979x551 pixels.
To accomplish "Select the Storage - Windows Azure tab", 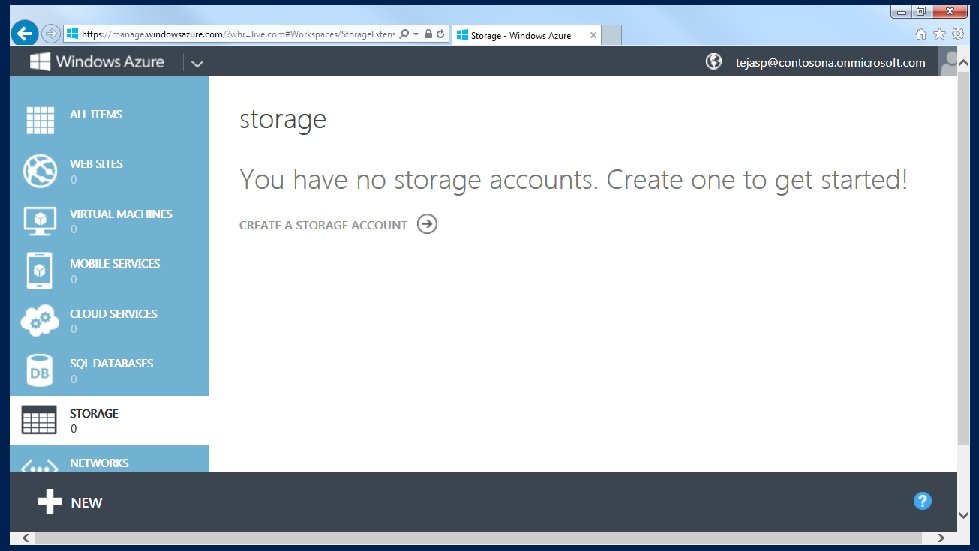I will coord(526,36).
